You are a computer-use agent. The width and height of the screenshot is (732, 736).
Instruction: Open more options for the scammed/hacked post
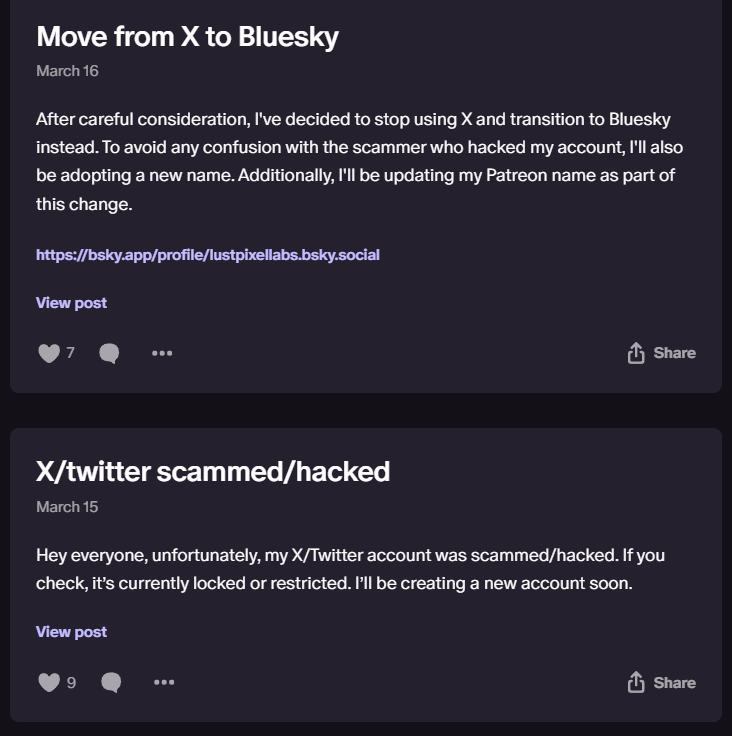tap(164, 682)
